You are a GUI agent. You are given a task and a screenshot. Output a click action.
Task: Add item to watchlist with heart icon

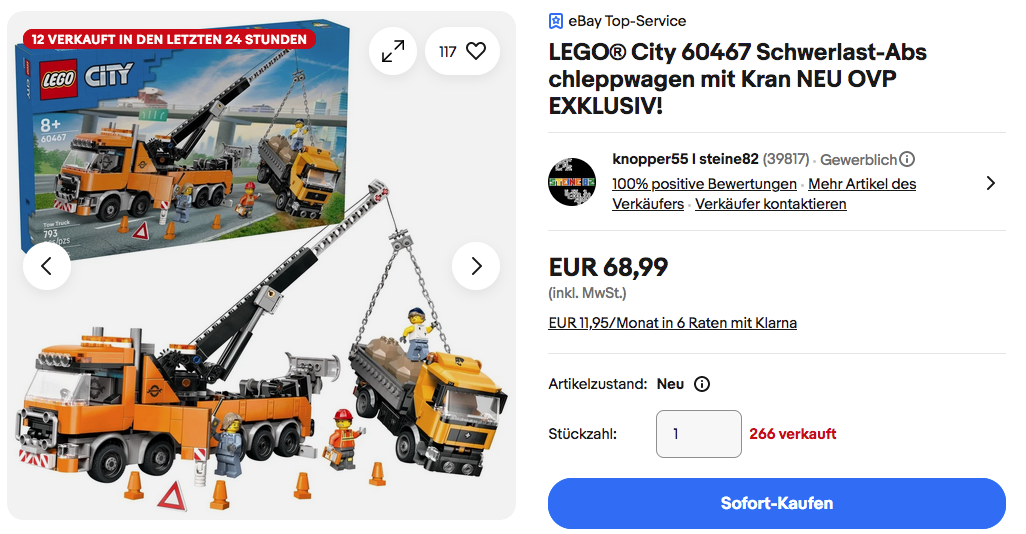click(475, 51)
